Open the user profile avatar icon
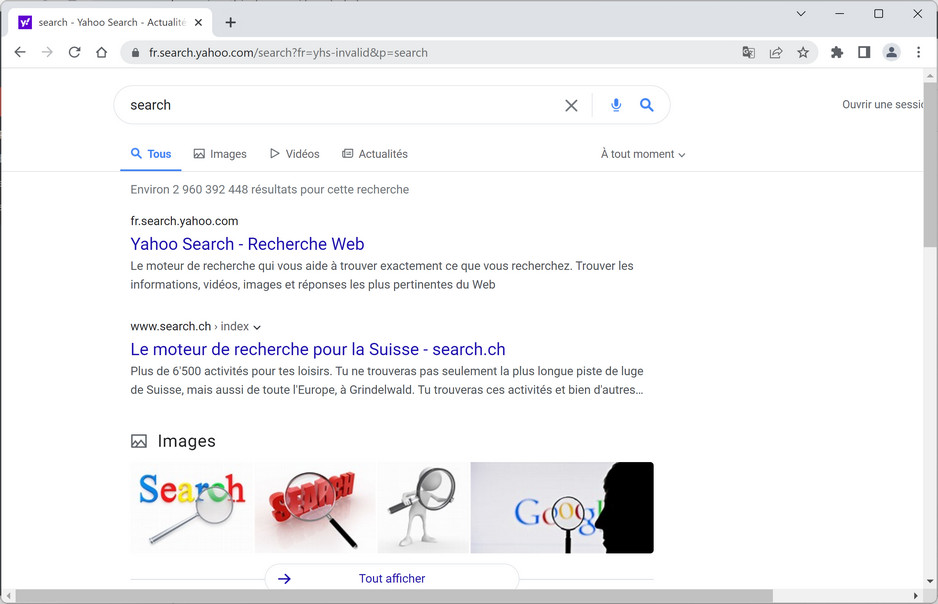This screenshot has width=938, height=604. 891,53
